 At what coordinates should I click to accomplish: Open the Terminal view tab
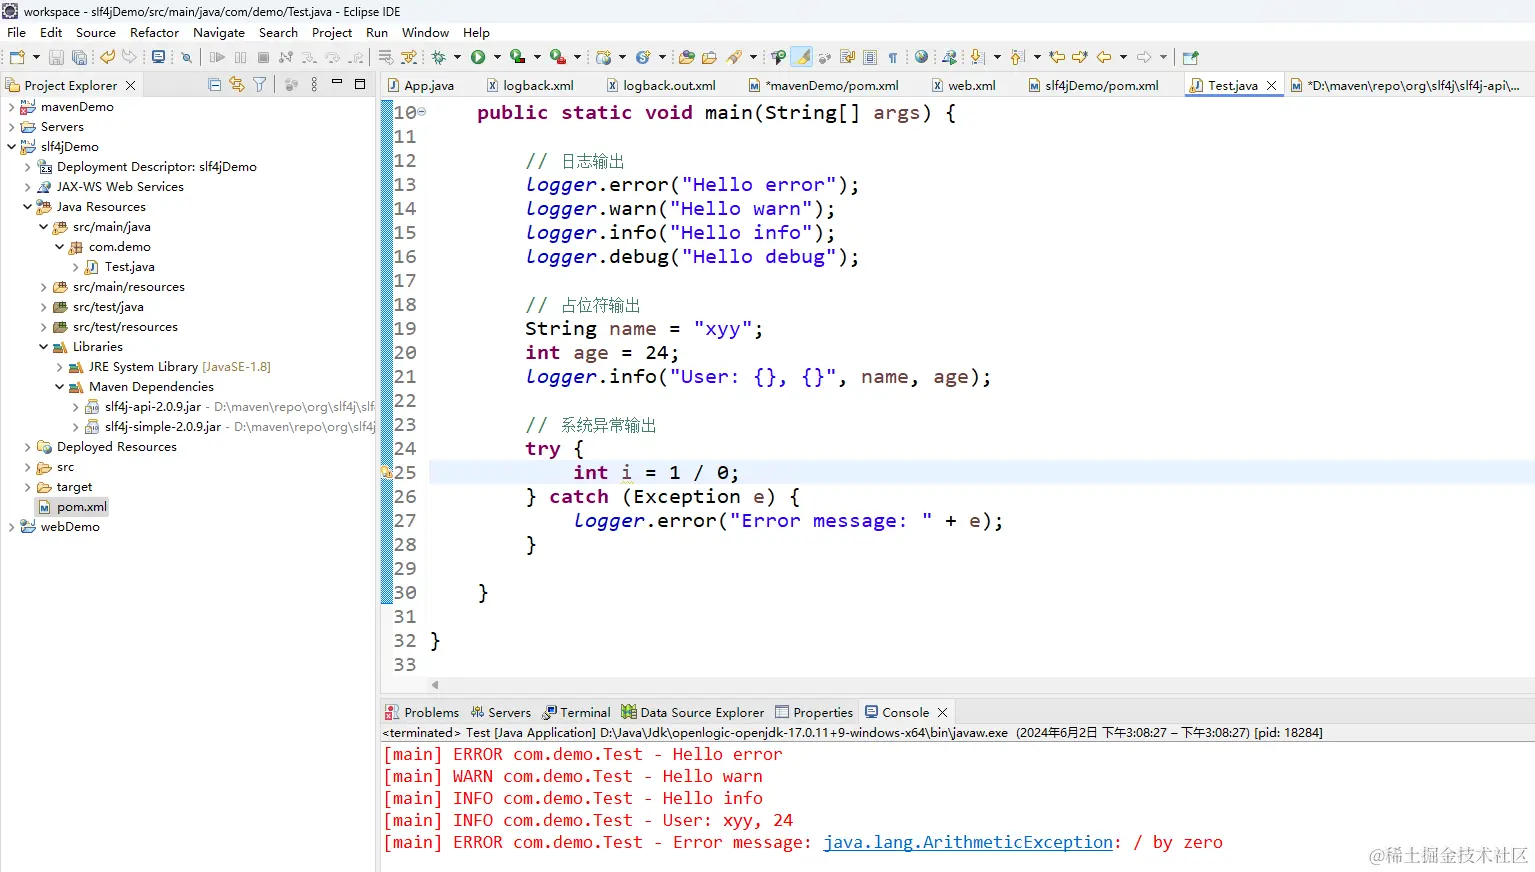click(x=577, y=713)
